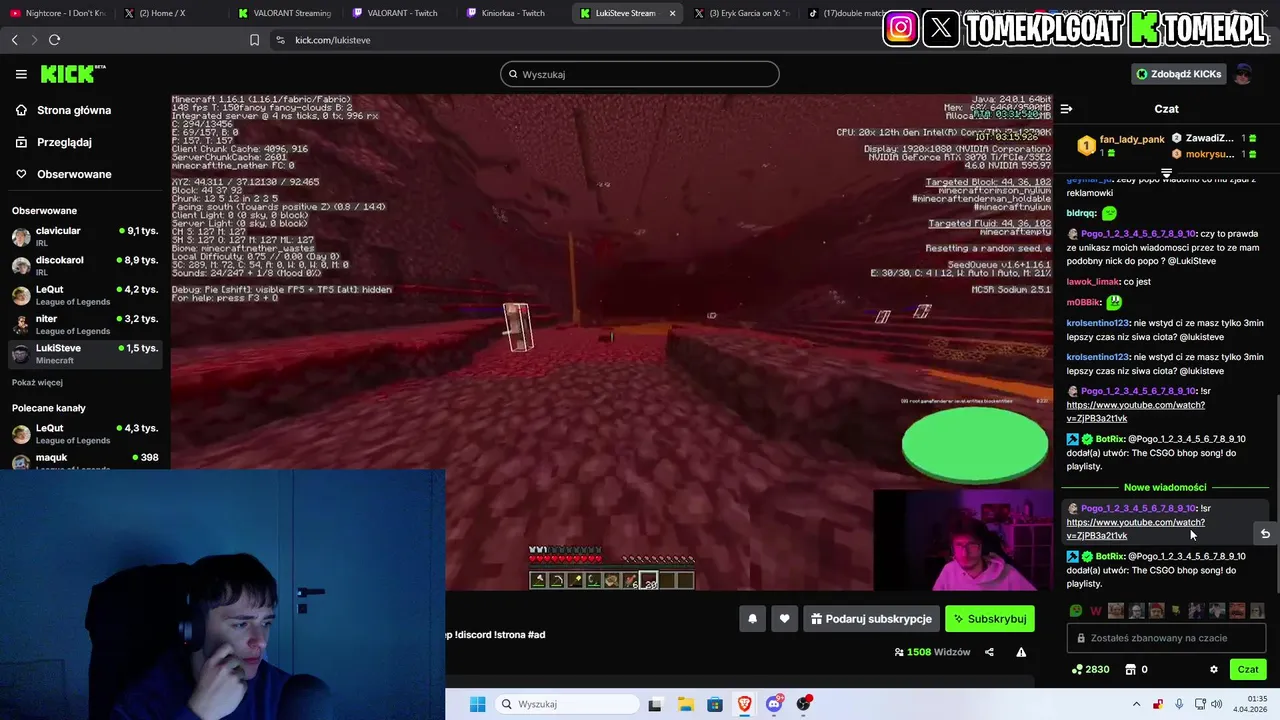Select green blob emote in chat bar
The height and width of the screenshot is (720, 1280).
coord(1076,610)
